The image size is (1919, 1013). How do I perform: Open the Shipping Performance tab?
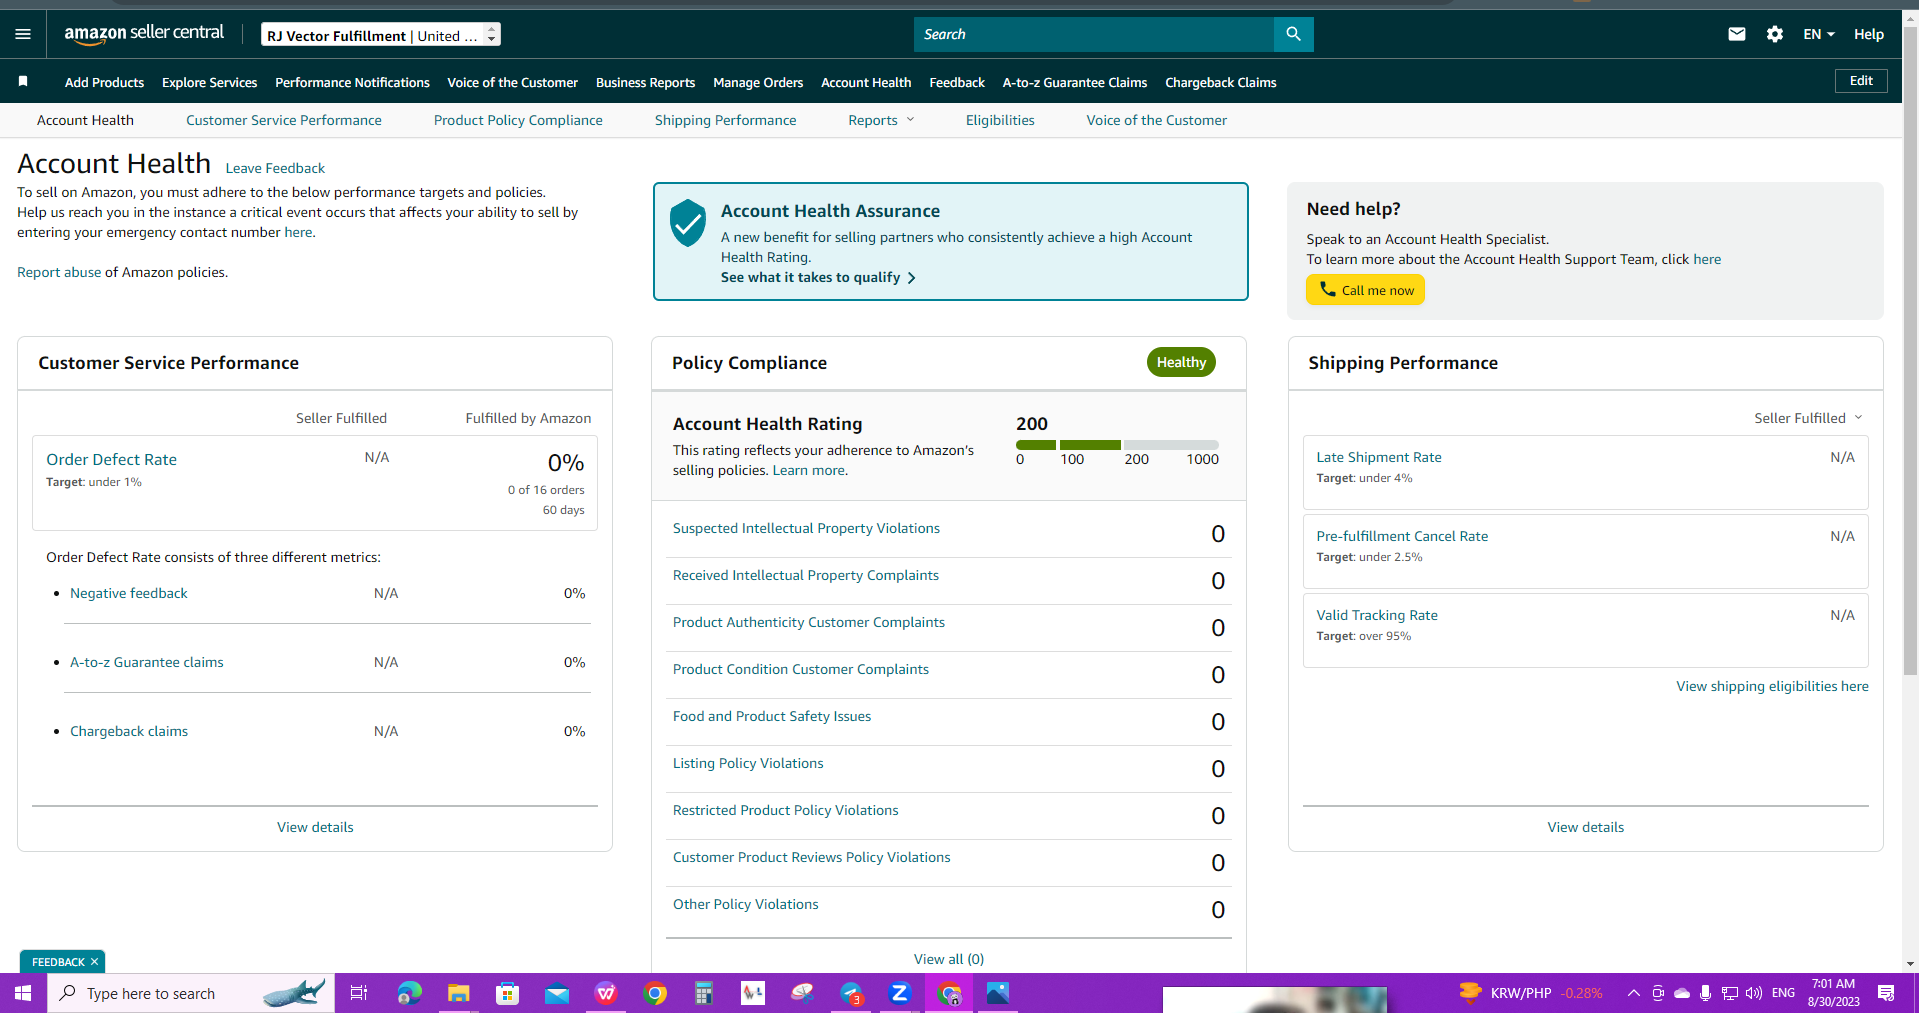(x=726, y=120)
